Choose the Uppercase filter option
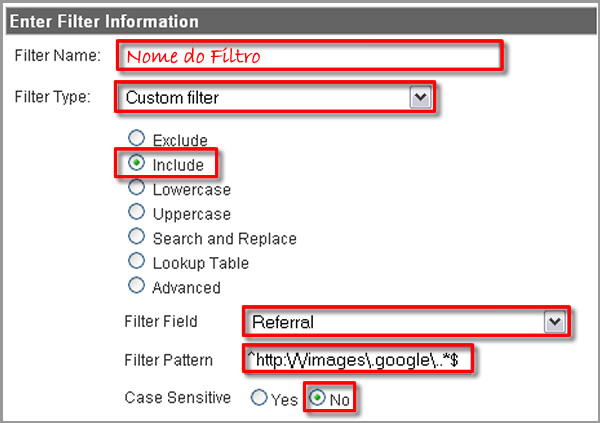The width and height of the screenshot is (600, 423). coord(136,214)
